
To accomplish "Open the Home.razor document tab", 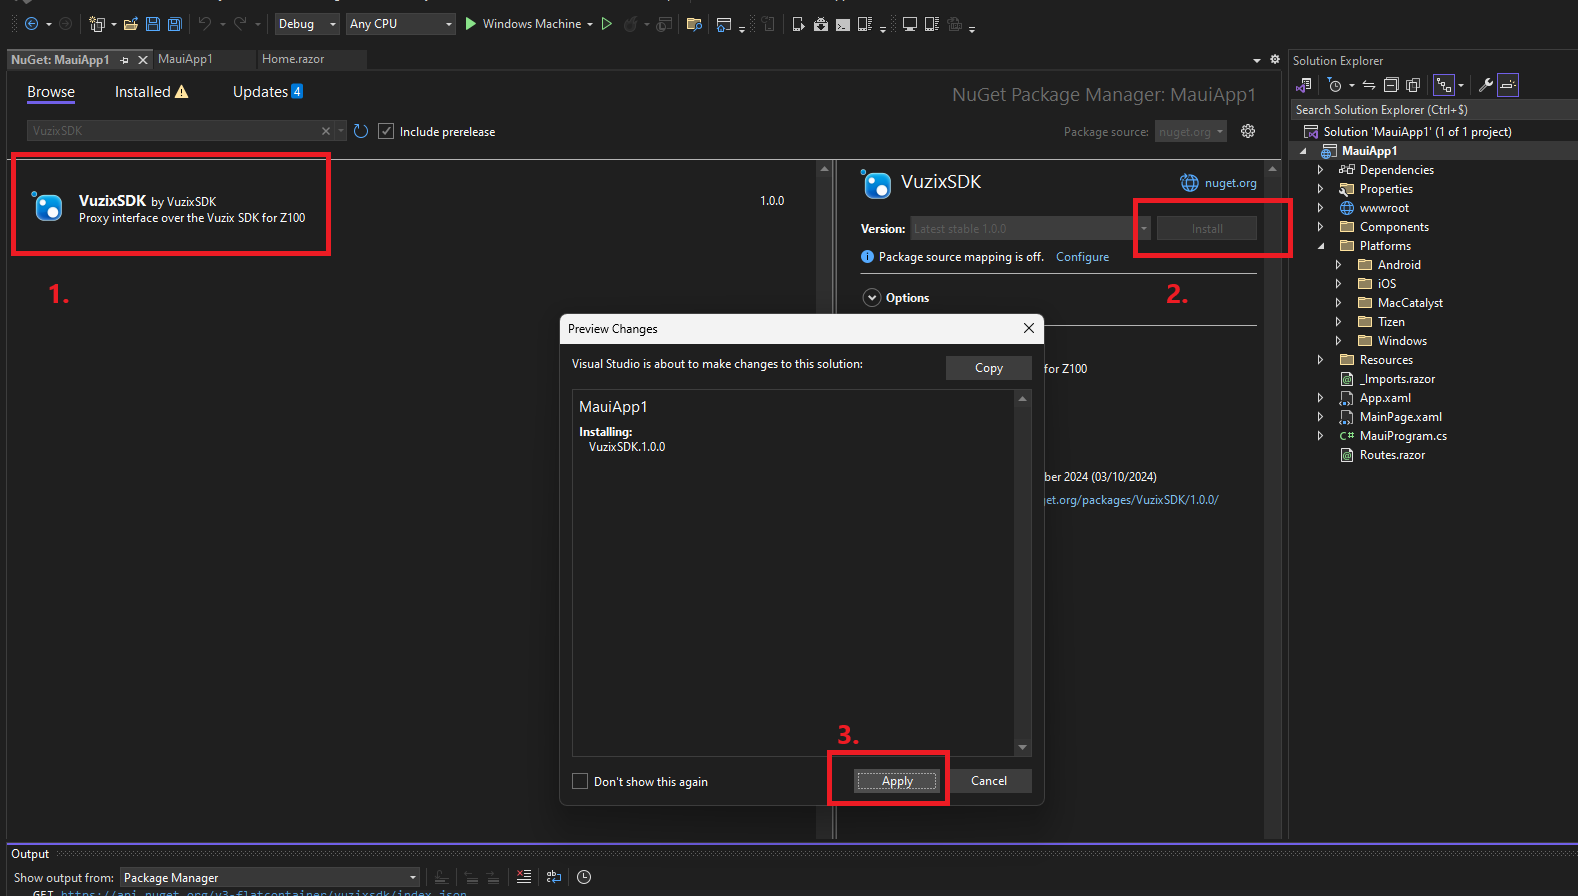I will [293, 59].
